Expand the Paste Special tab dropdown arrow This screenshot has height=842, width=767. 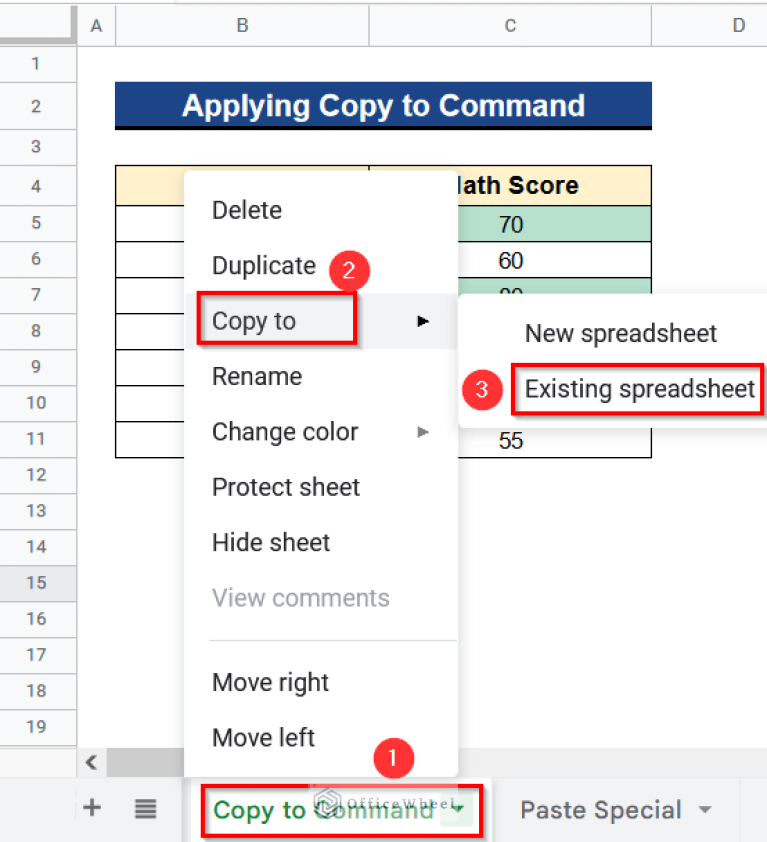pos(705,810)
